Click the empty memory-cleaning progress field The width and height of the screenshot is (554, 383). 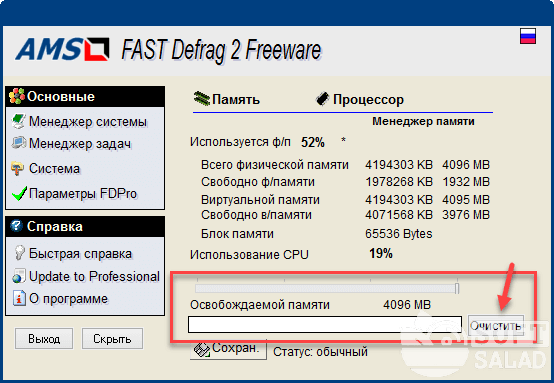[325, 324]
